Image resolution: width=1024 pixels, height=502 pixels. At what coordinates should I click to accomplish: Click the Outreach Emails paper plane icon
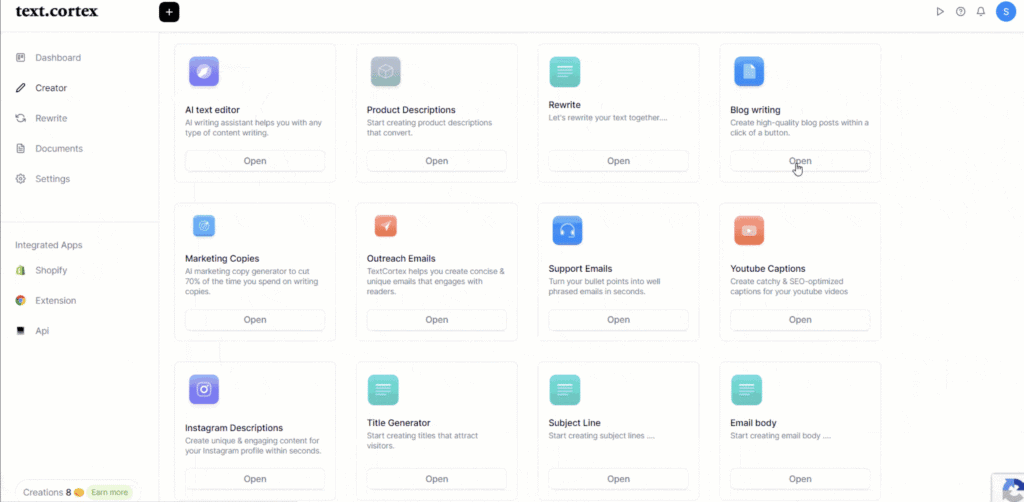pyautogui.click(x=386, y=226)
